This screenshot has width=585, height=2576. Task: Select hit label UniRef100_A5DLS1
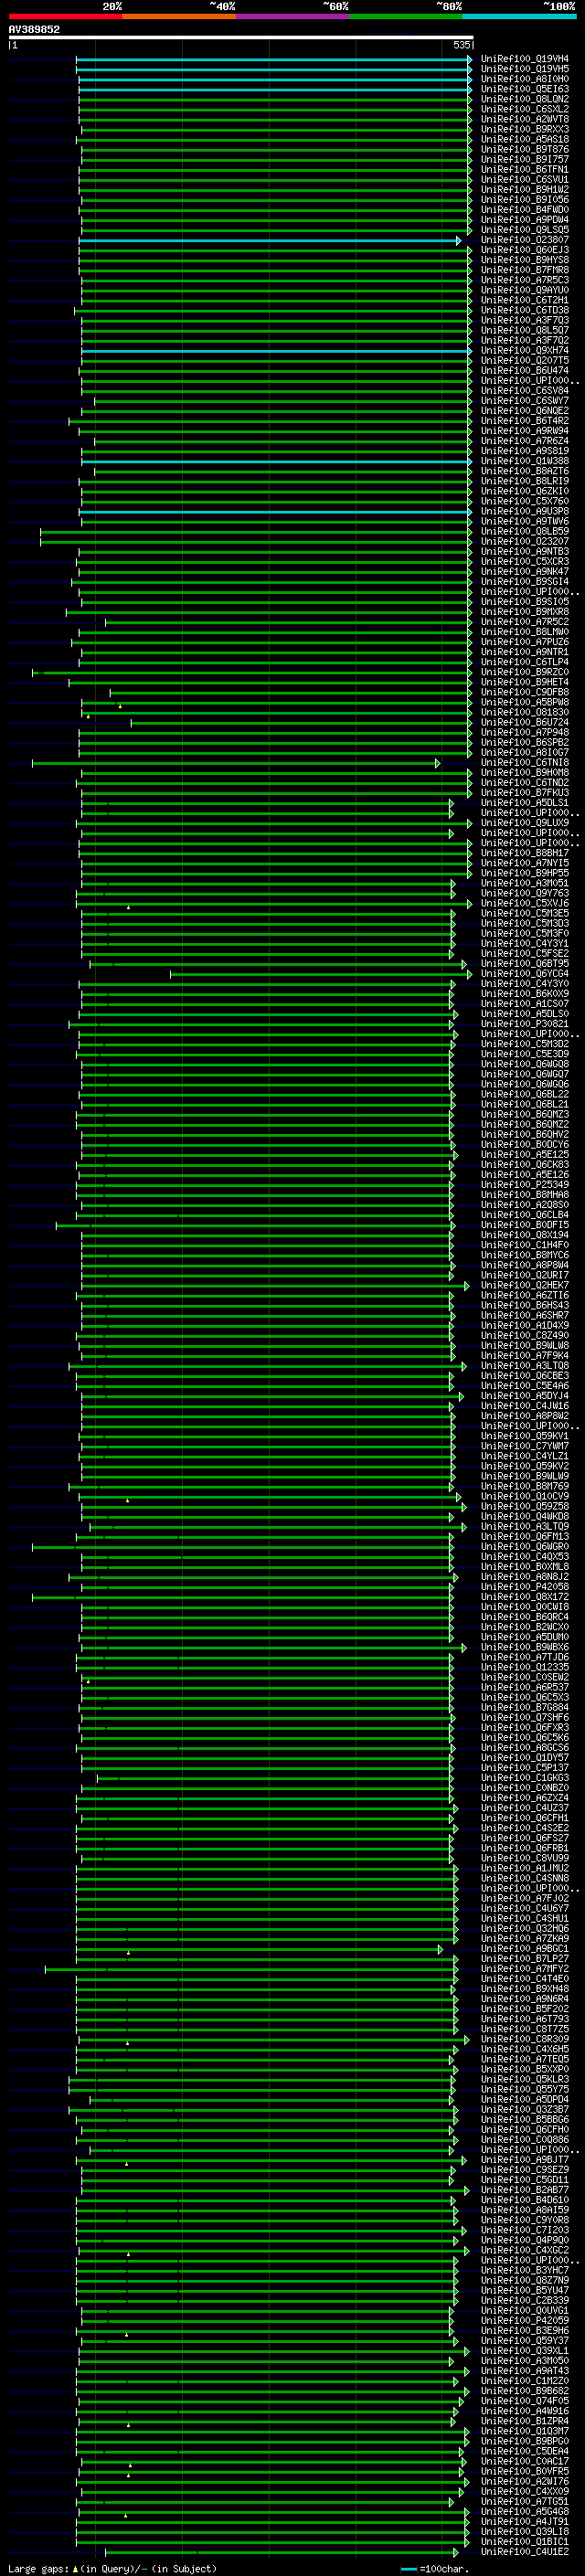pos(525,803)
